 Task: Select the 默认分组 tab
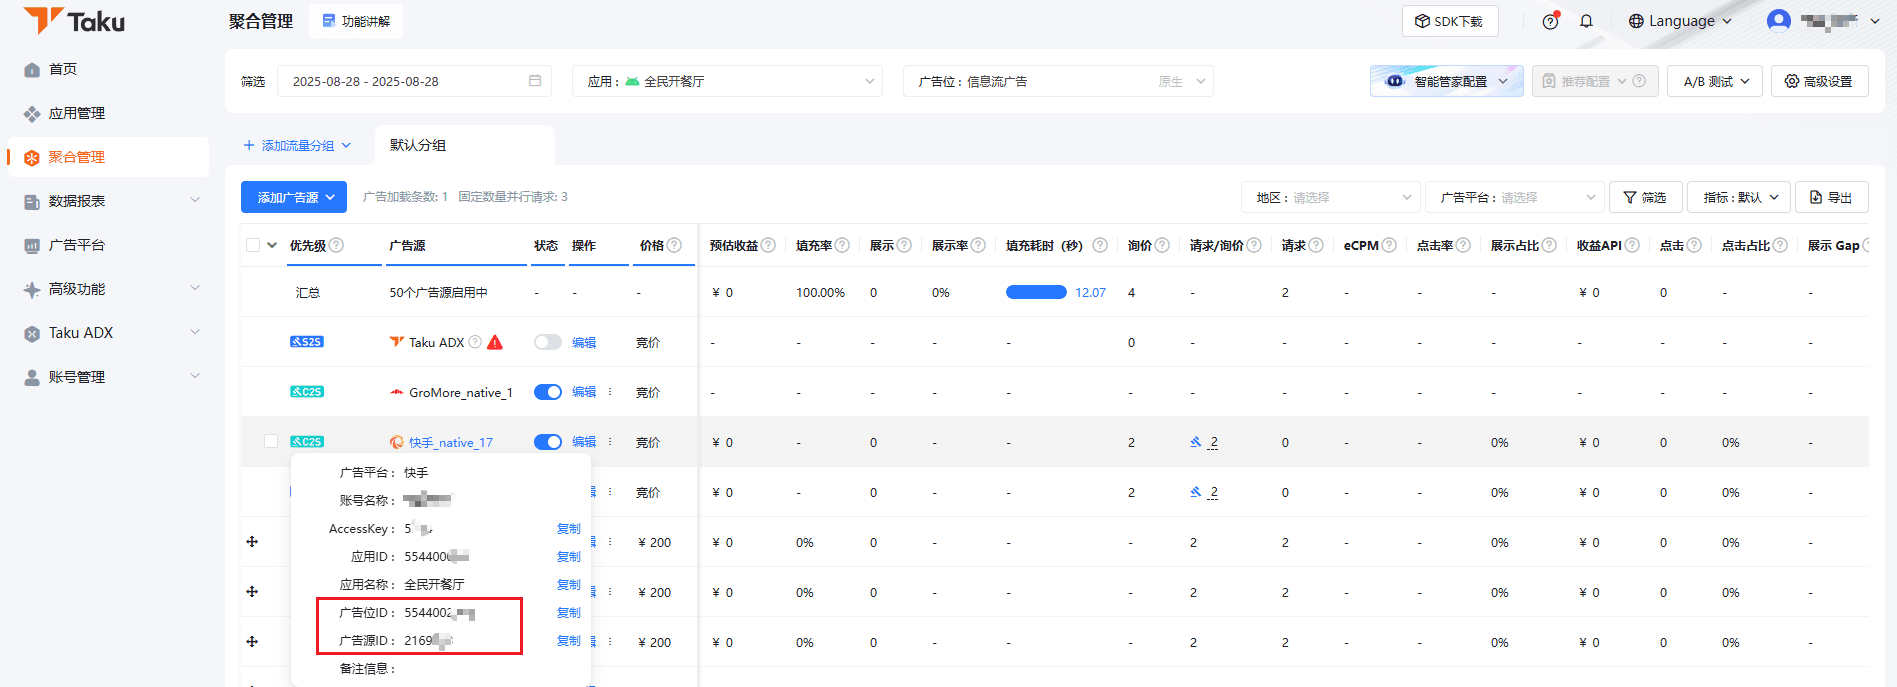click(x=465, y=145)
